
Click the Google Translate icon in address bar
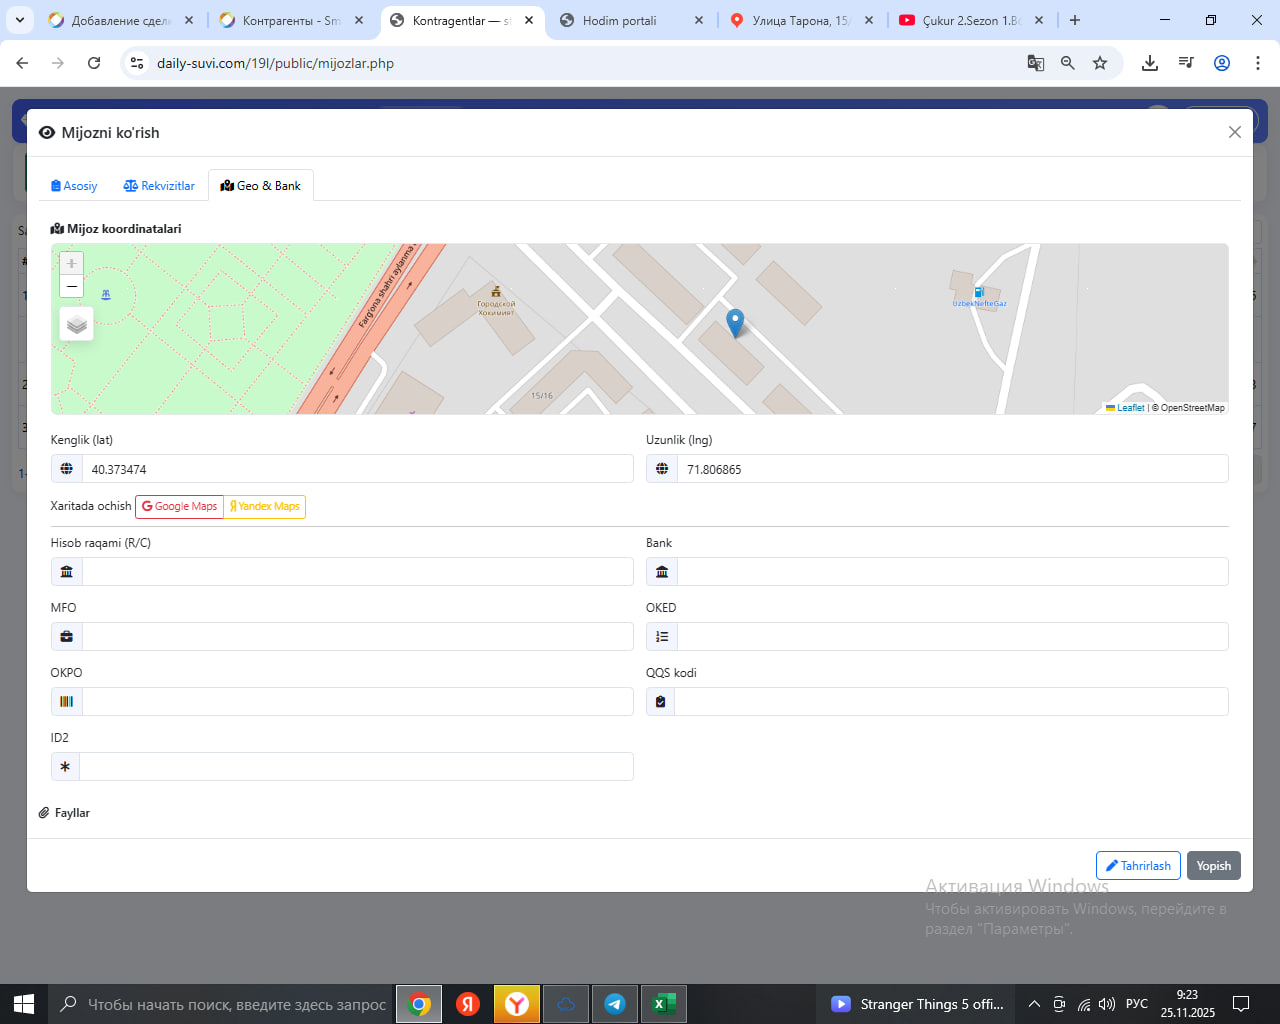[1036, 63]
